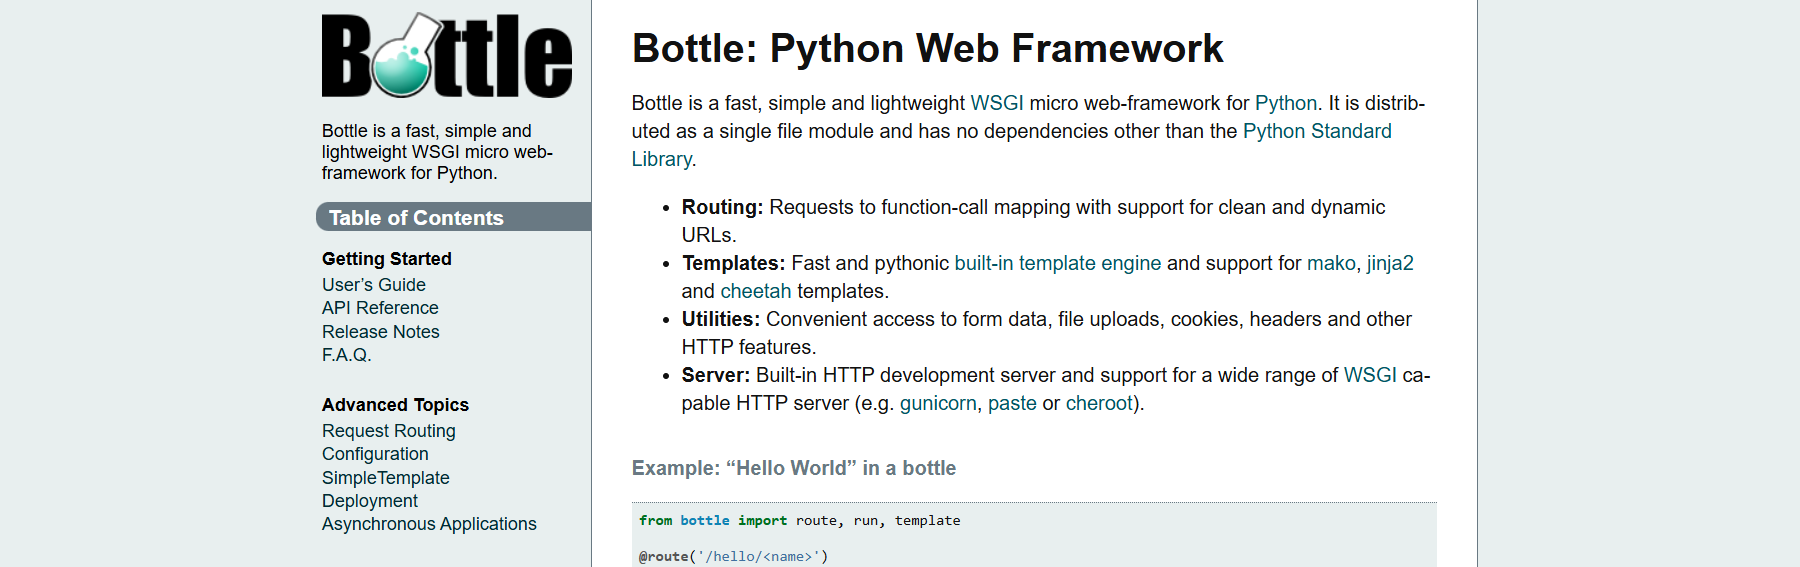Click the Table of Contents header
The height and width of the screenshot is (567, 1800).
tap(416, 218)
